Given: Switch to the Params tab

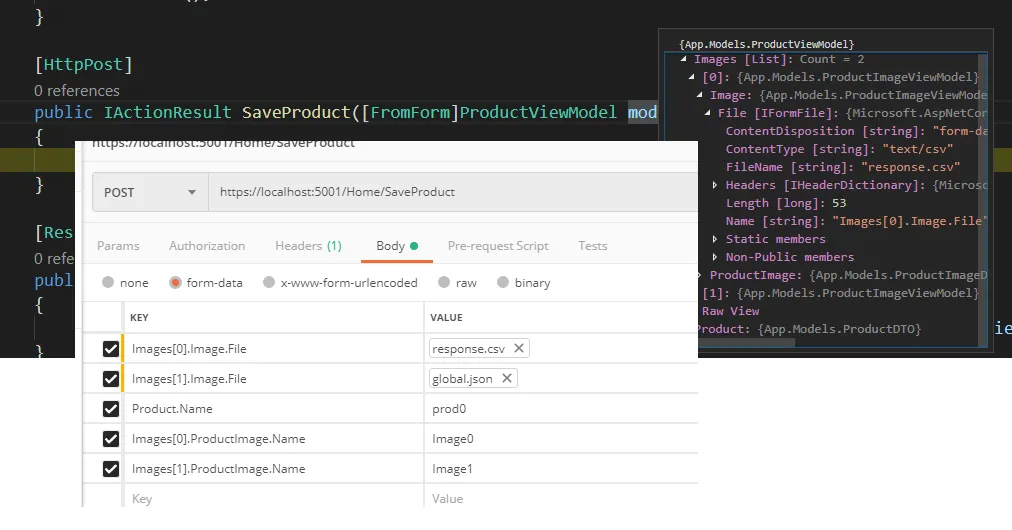Looking at the screenshot, I should point(118,246).
